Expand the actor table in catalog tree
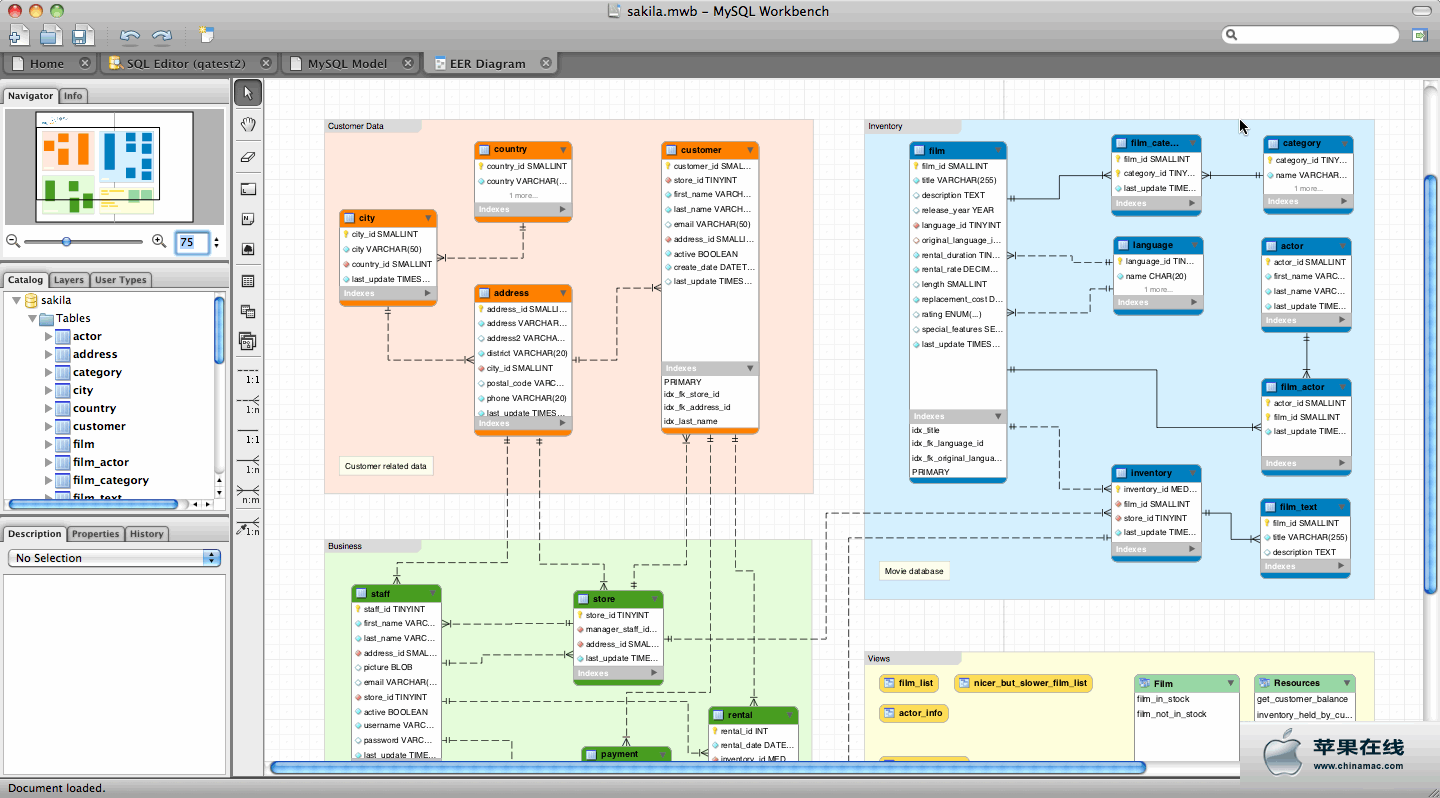Viewport: 1440px width, 798px height. pyautogui.click(x=48, y=336)
